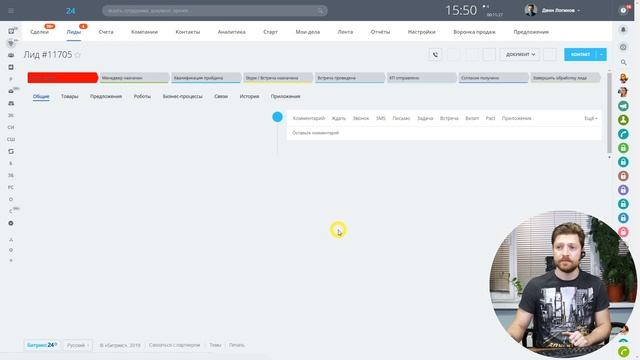The width and height of the screenshot is (640, 360).
Task: Set lead stage to Менеджер назначен
Action: [134, 78]
